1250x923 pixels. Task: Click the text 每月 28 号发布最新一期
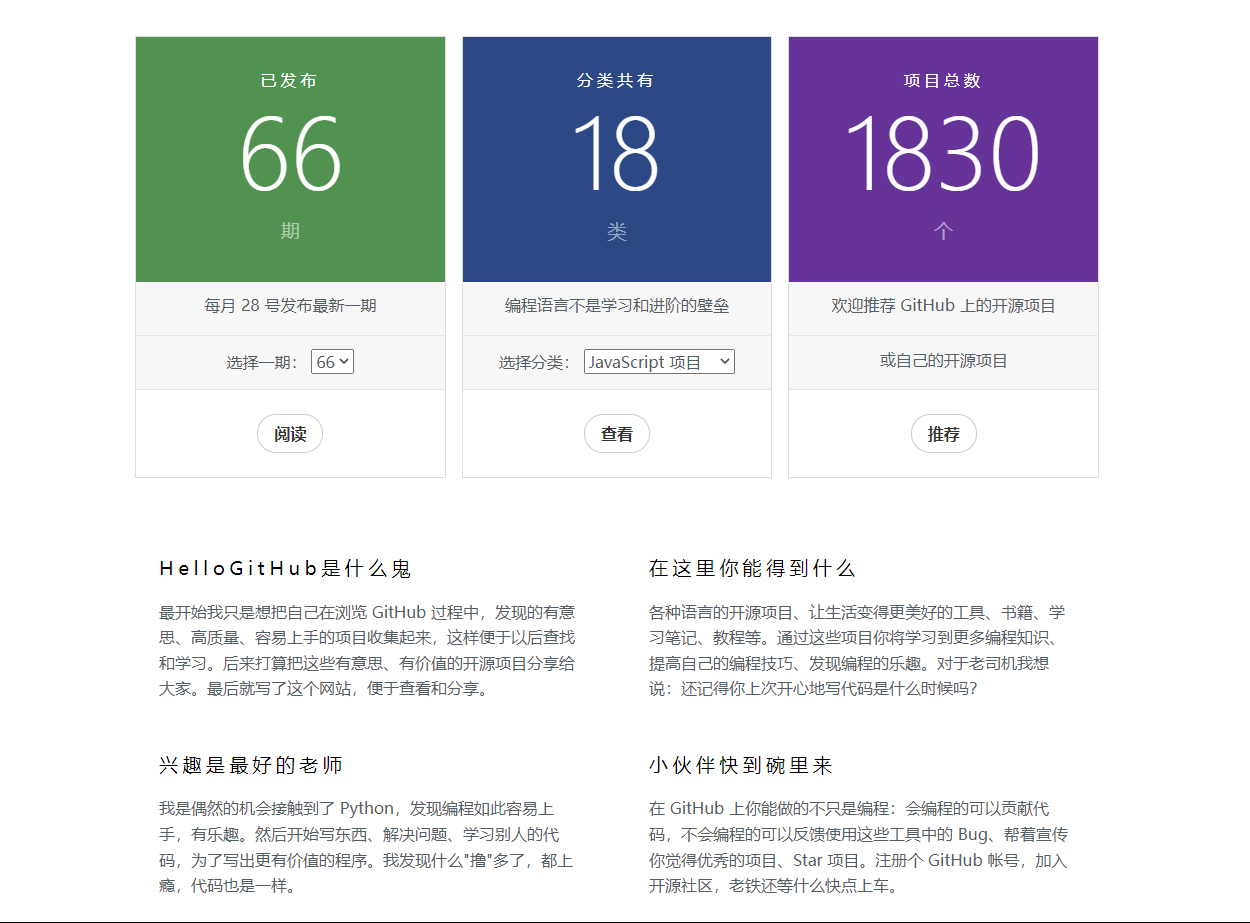pyautogui.click(x=290, y=306)
